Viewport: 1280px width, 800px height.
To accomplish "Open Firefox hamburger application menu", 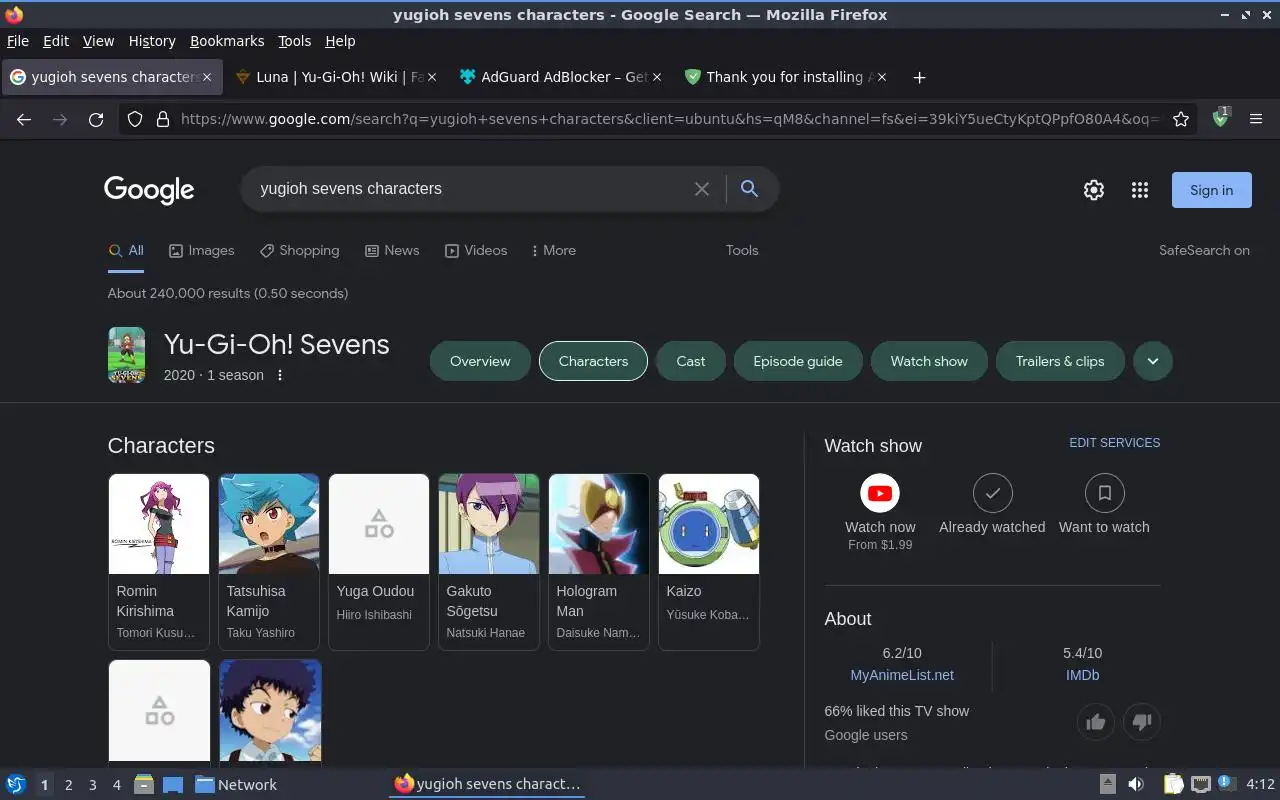I will click(1257, 119).
